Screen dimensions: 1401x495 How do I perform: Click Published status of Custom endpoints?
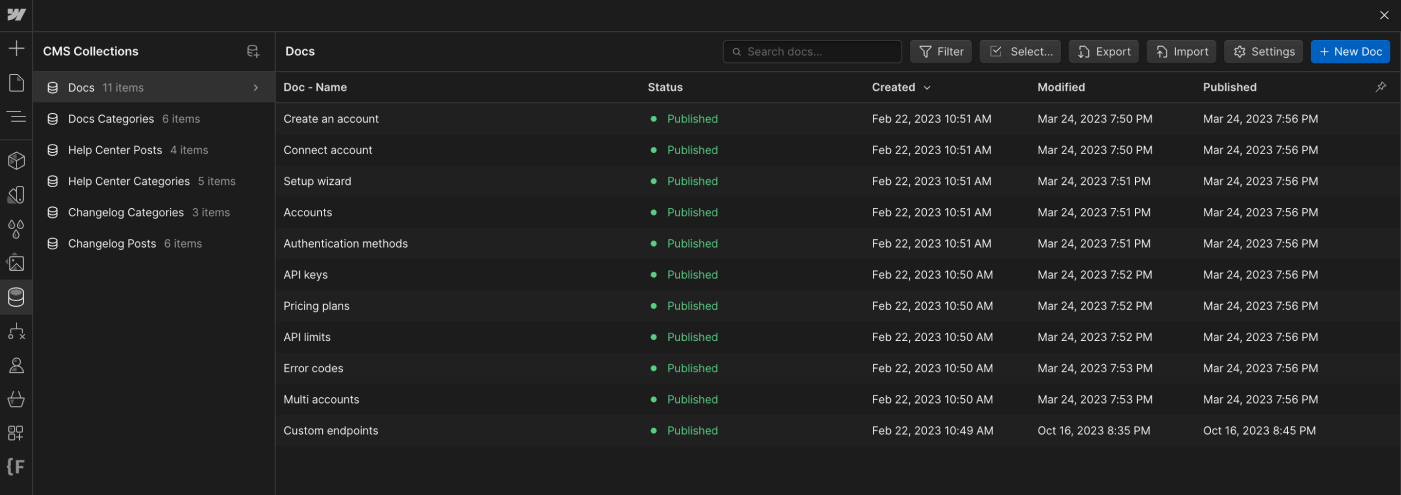[x=692, y=431]
